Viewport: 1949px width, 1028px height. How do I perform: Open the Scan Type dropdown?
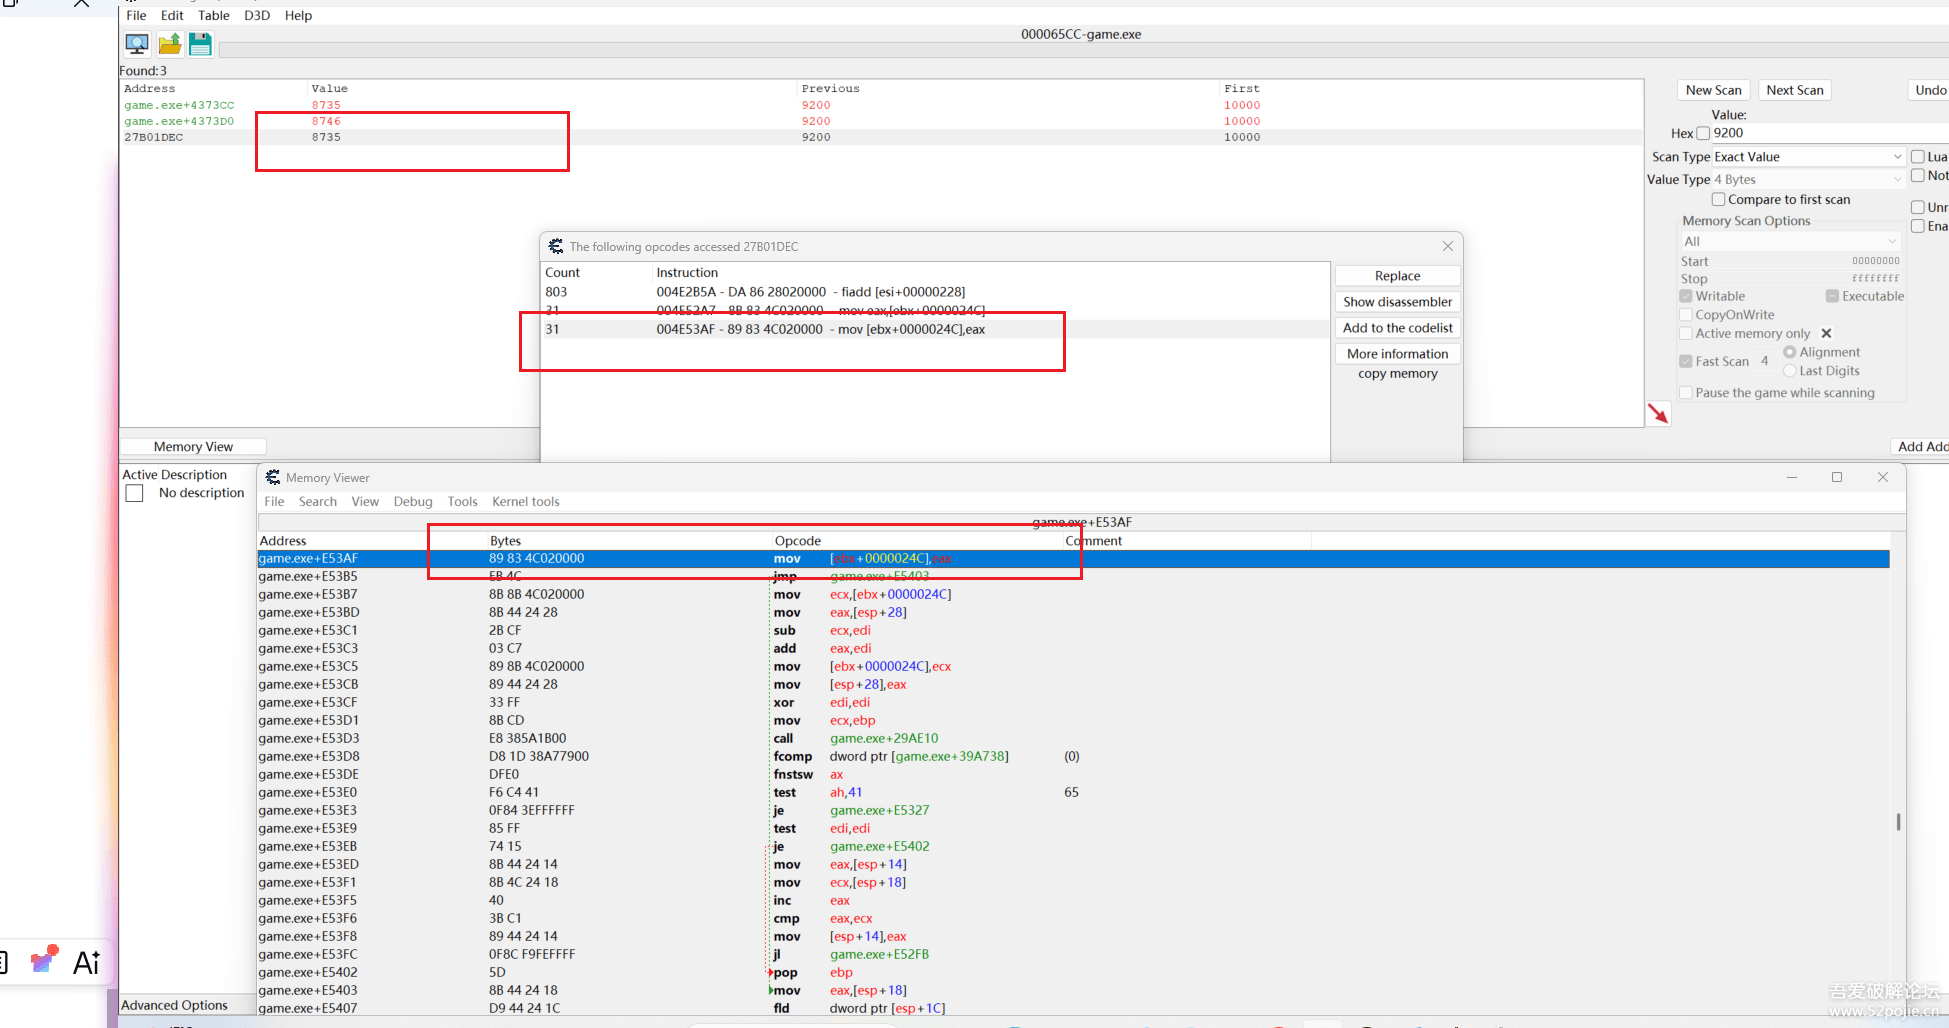tap(1808, 157)
